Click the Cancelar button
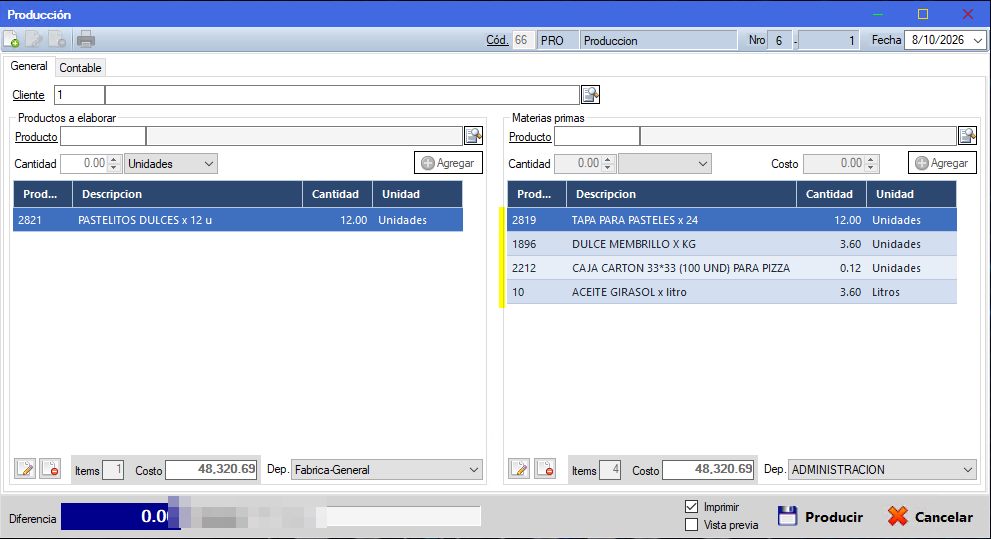 [x=930, y=516]
